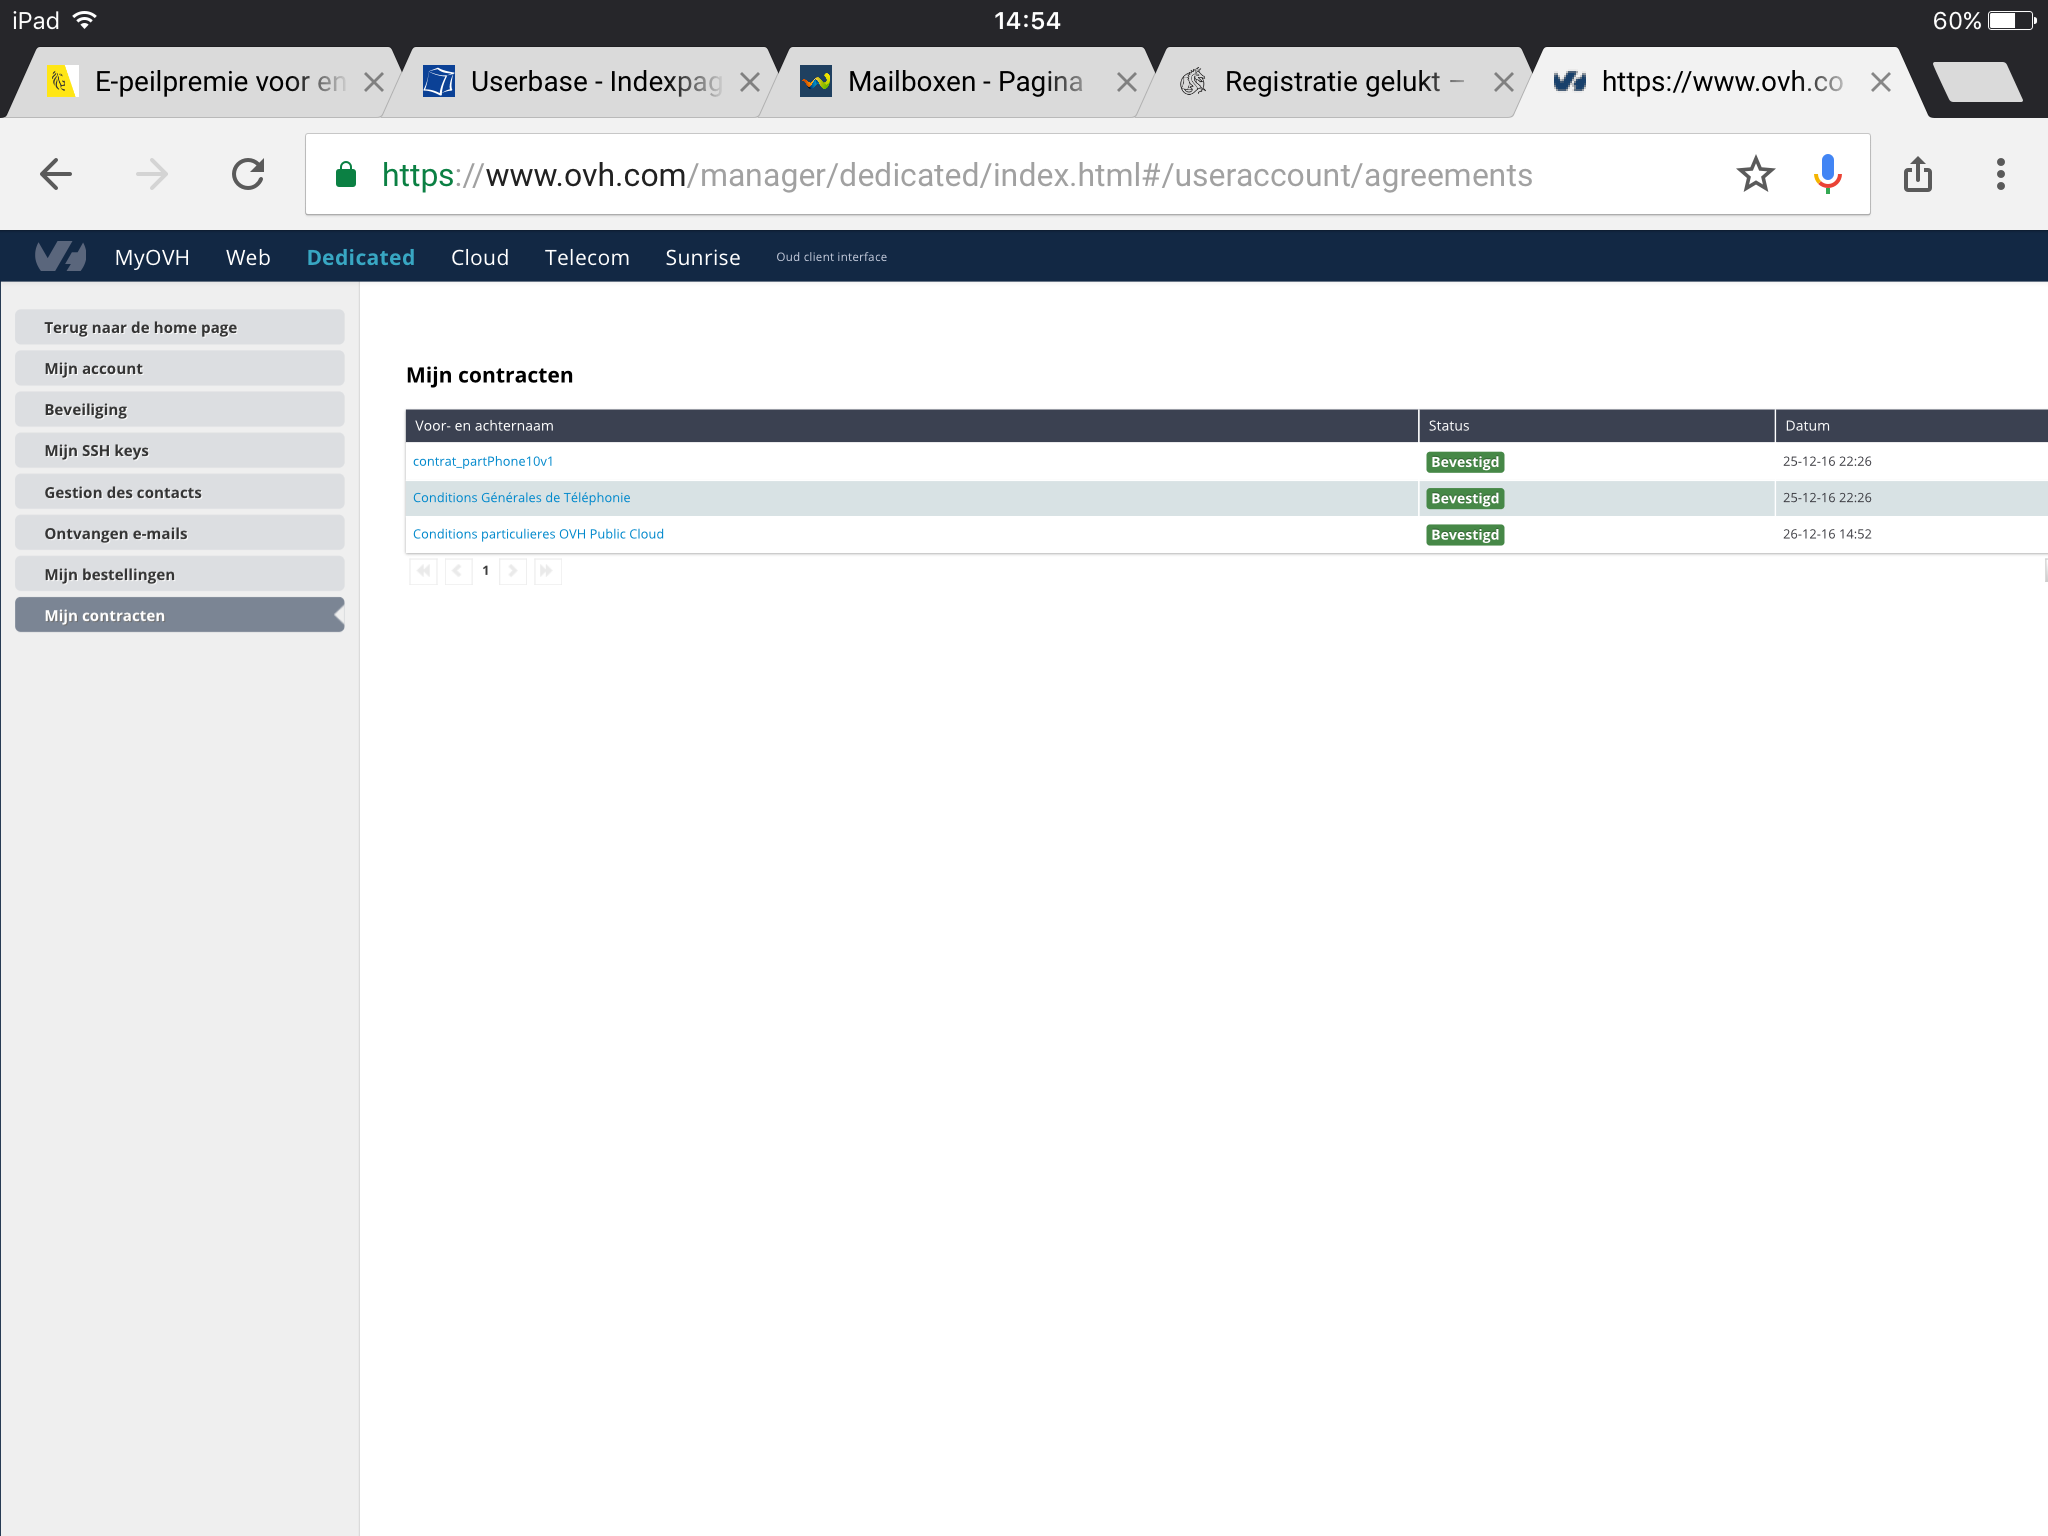Click the OVH logo in the navbar
Image resolution: width=2048 pixels, height=1536 pixels.
click(60, 257)
